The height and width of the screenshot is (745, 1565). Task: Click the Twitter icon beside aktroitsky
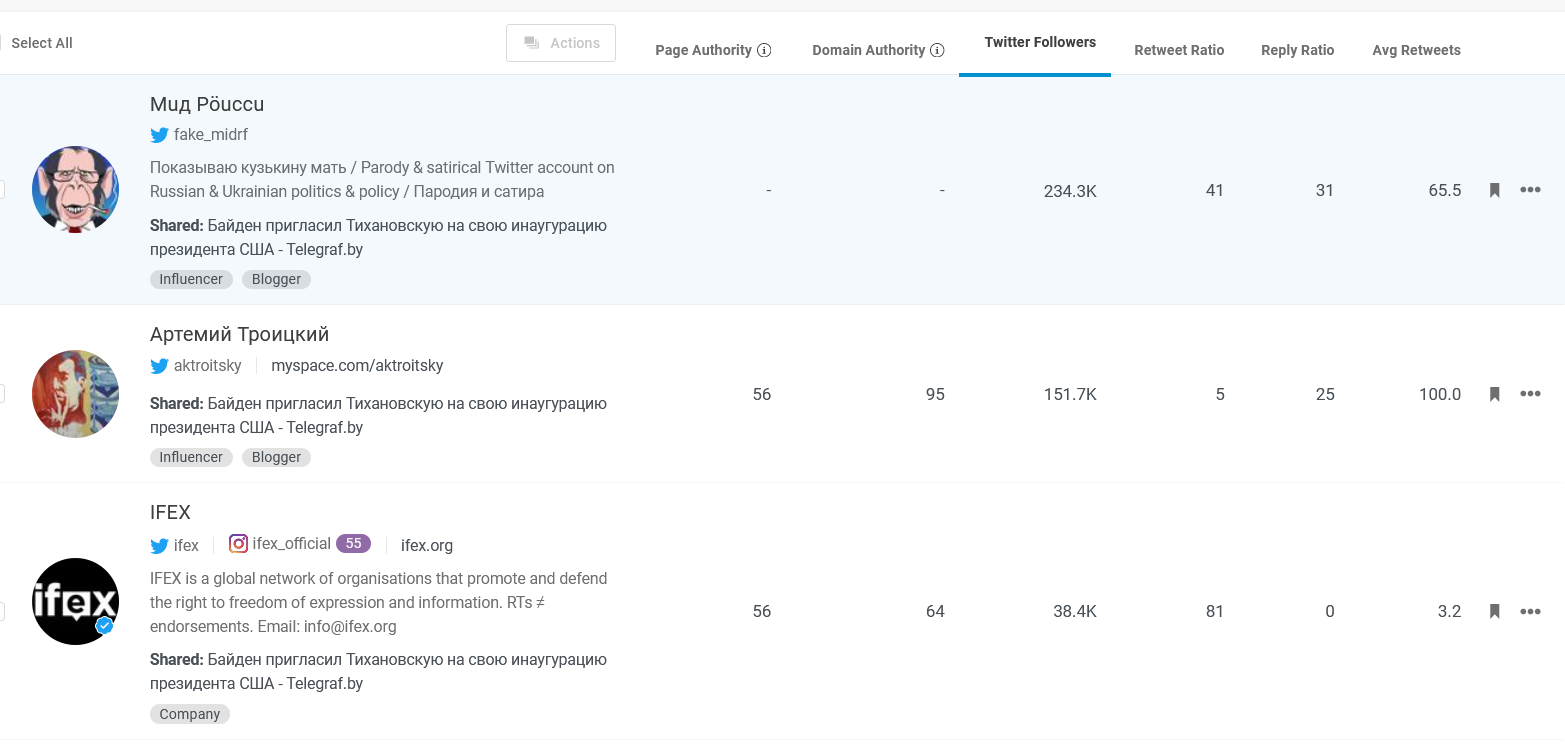pos(159,366)
